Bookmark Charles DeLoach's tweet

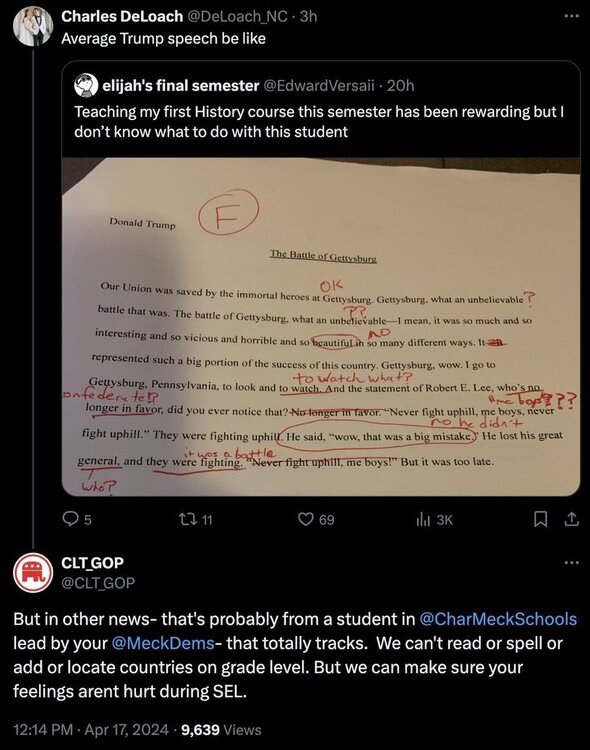pyautogui.click(x=540, y=519)
